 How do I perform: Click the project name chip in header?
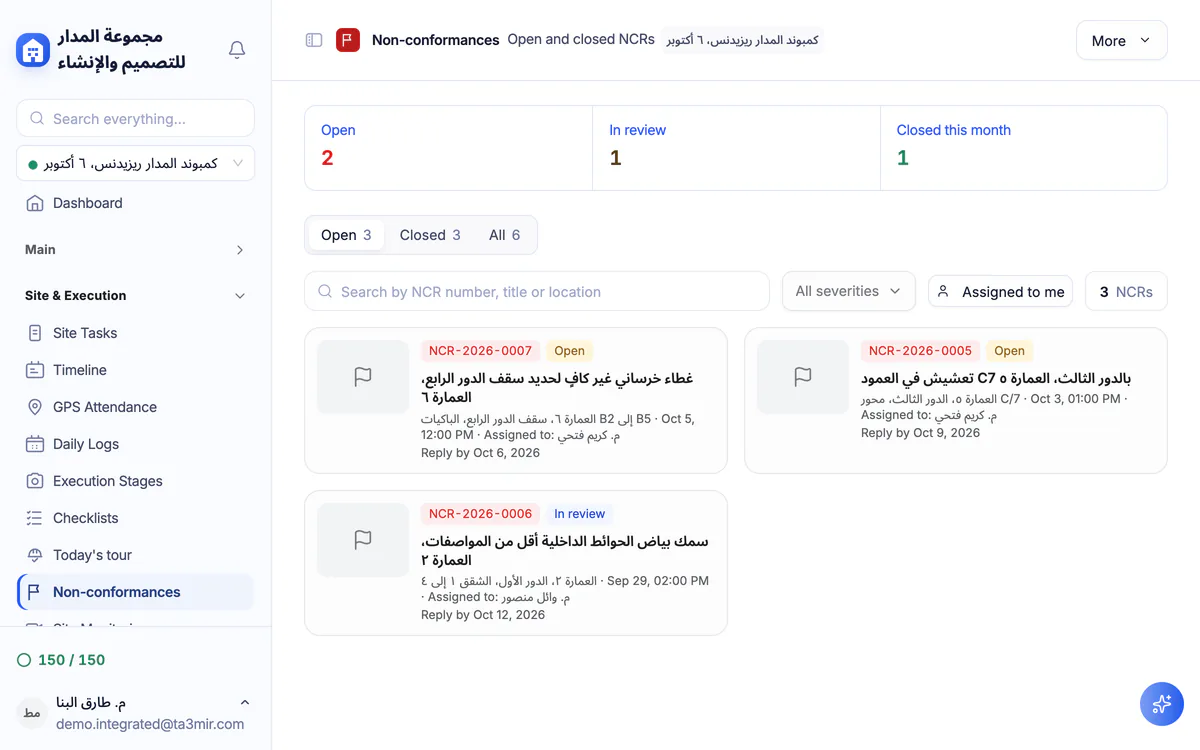[x=743, y=40]
